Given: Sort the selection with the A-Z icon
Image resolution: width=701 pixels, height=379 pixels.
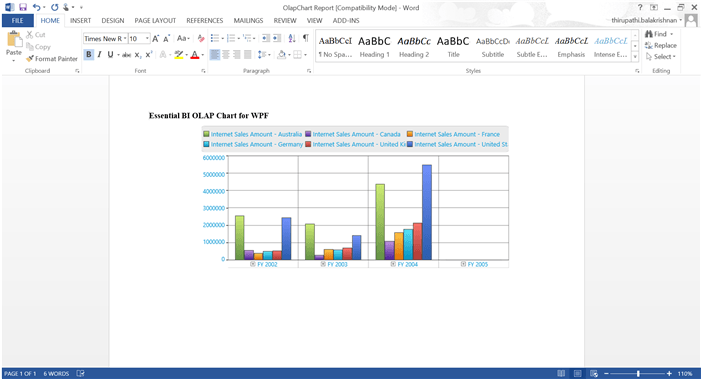Looking at the screenshot, I should tap(291, 38).
